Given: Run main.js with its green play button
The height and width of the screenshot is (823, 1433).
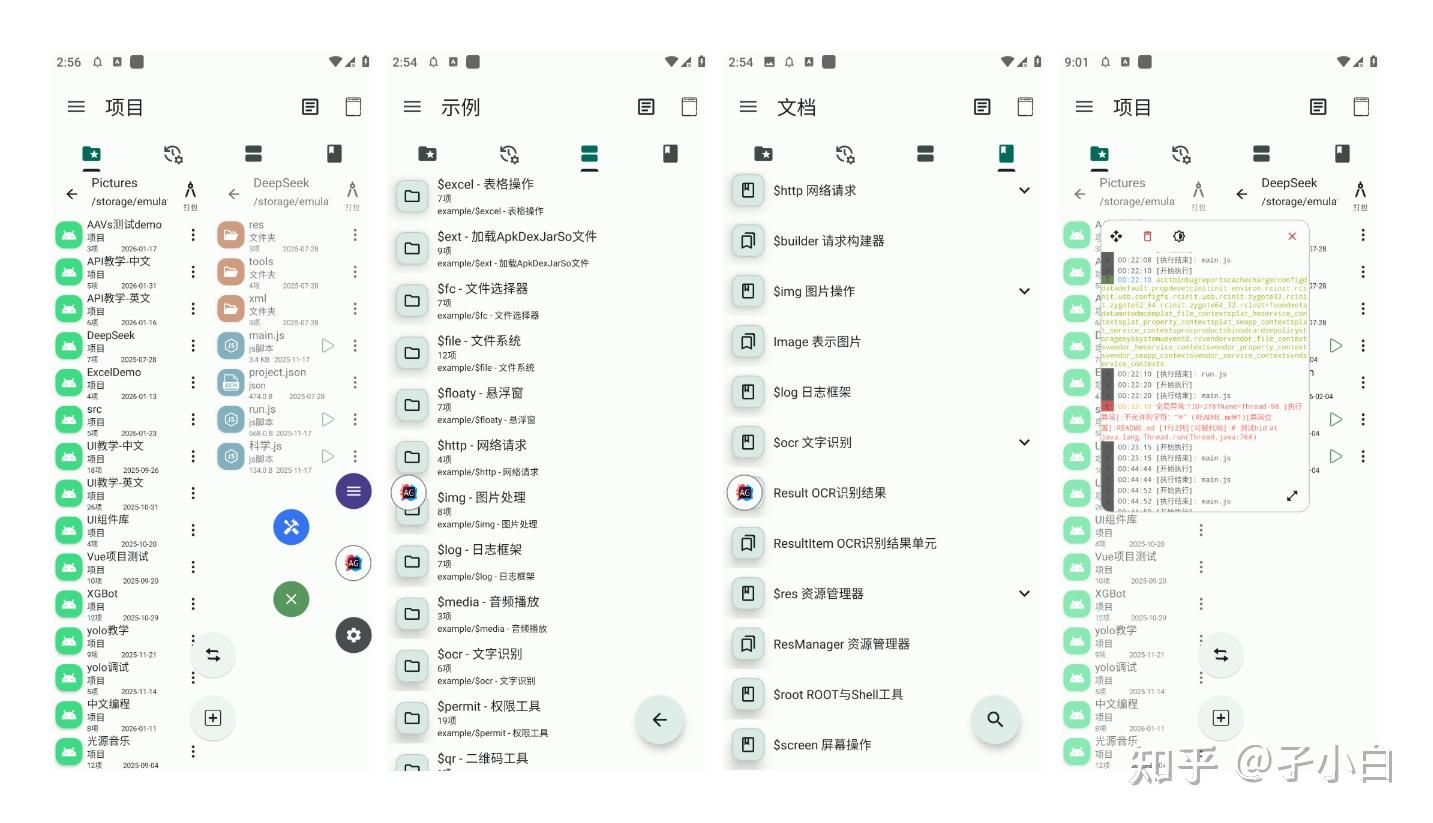Looking at the screenshot, I should click(x=328, y=345).
